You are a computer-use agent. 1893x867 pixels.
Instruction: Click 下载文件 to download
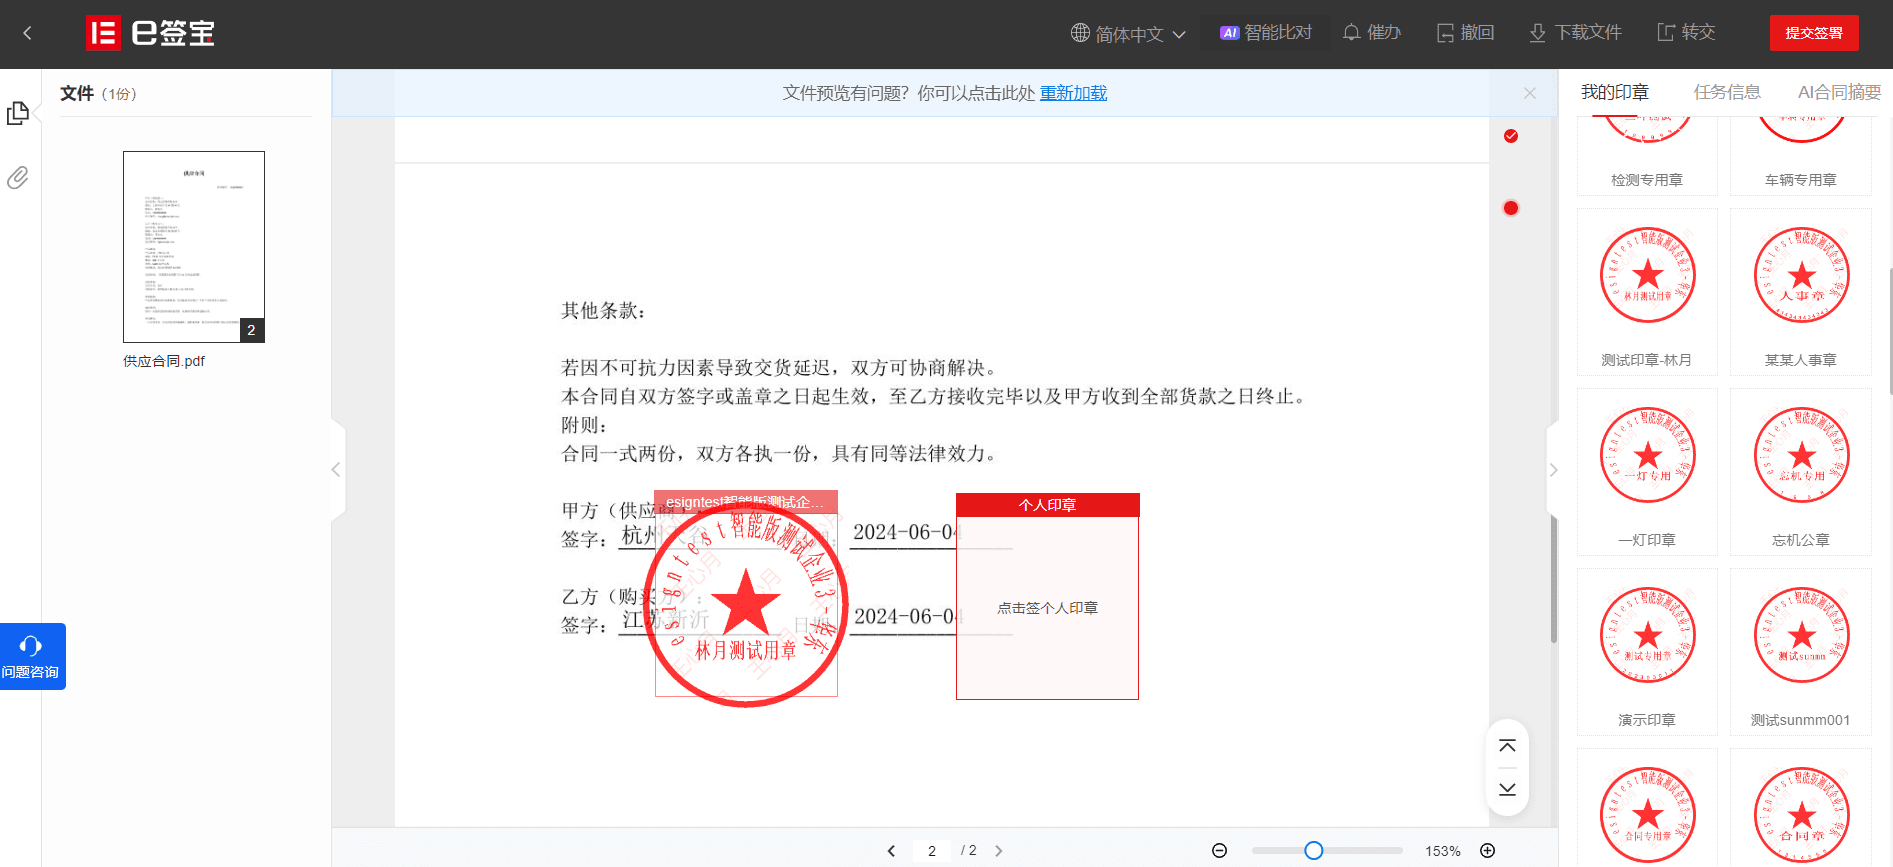(1576, 33)
